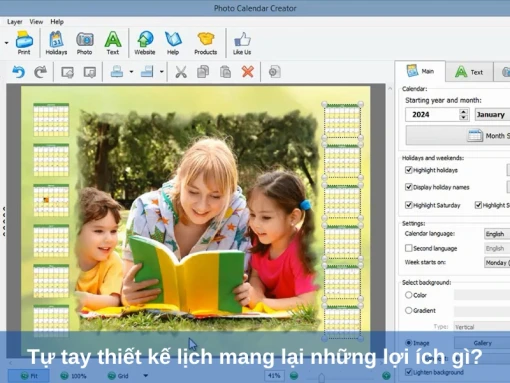
Task: Toggle the Grid button
Action: (x=118, y=376)
